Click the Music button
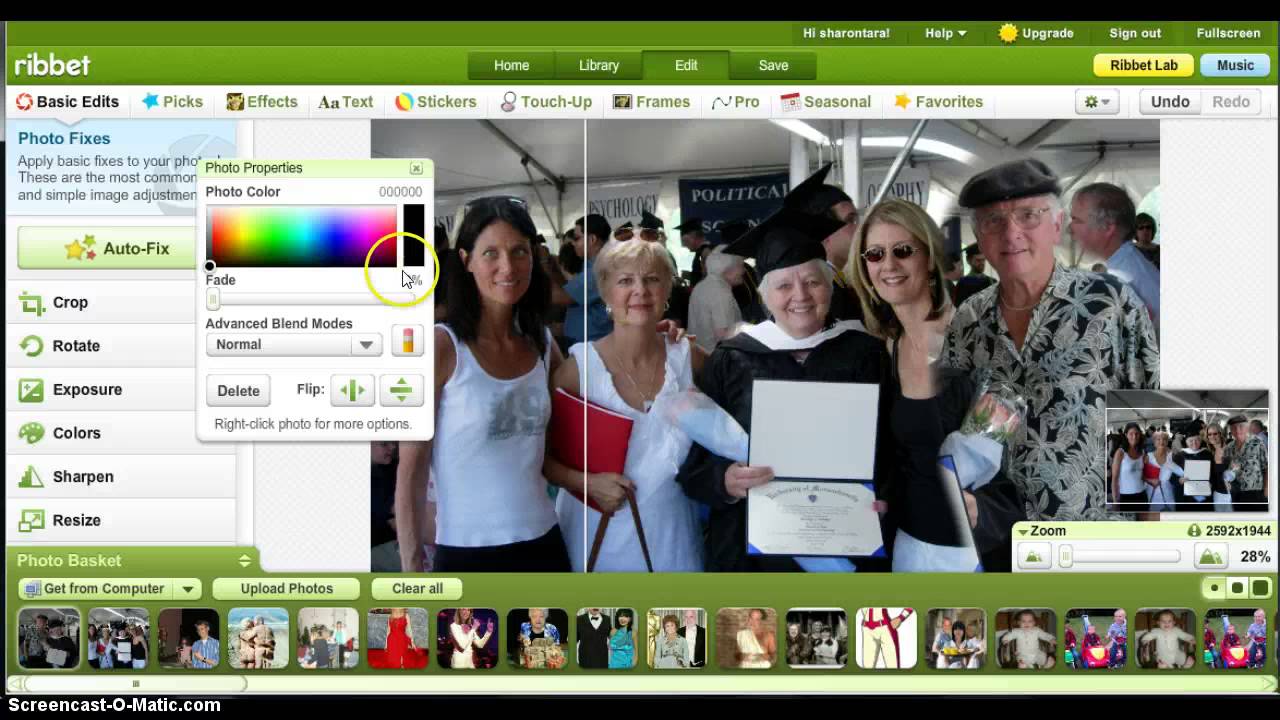This screenshot has height=720, width=1280. 1235,65
